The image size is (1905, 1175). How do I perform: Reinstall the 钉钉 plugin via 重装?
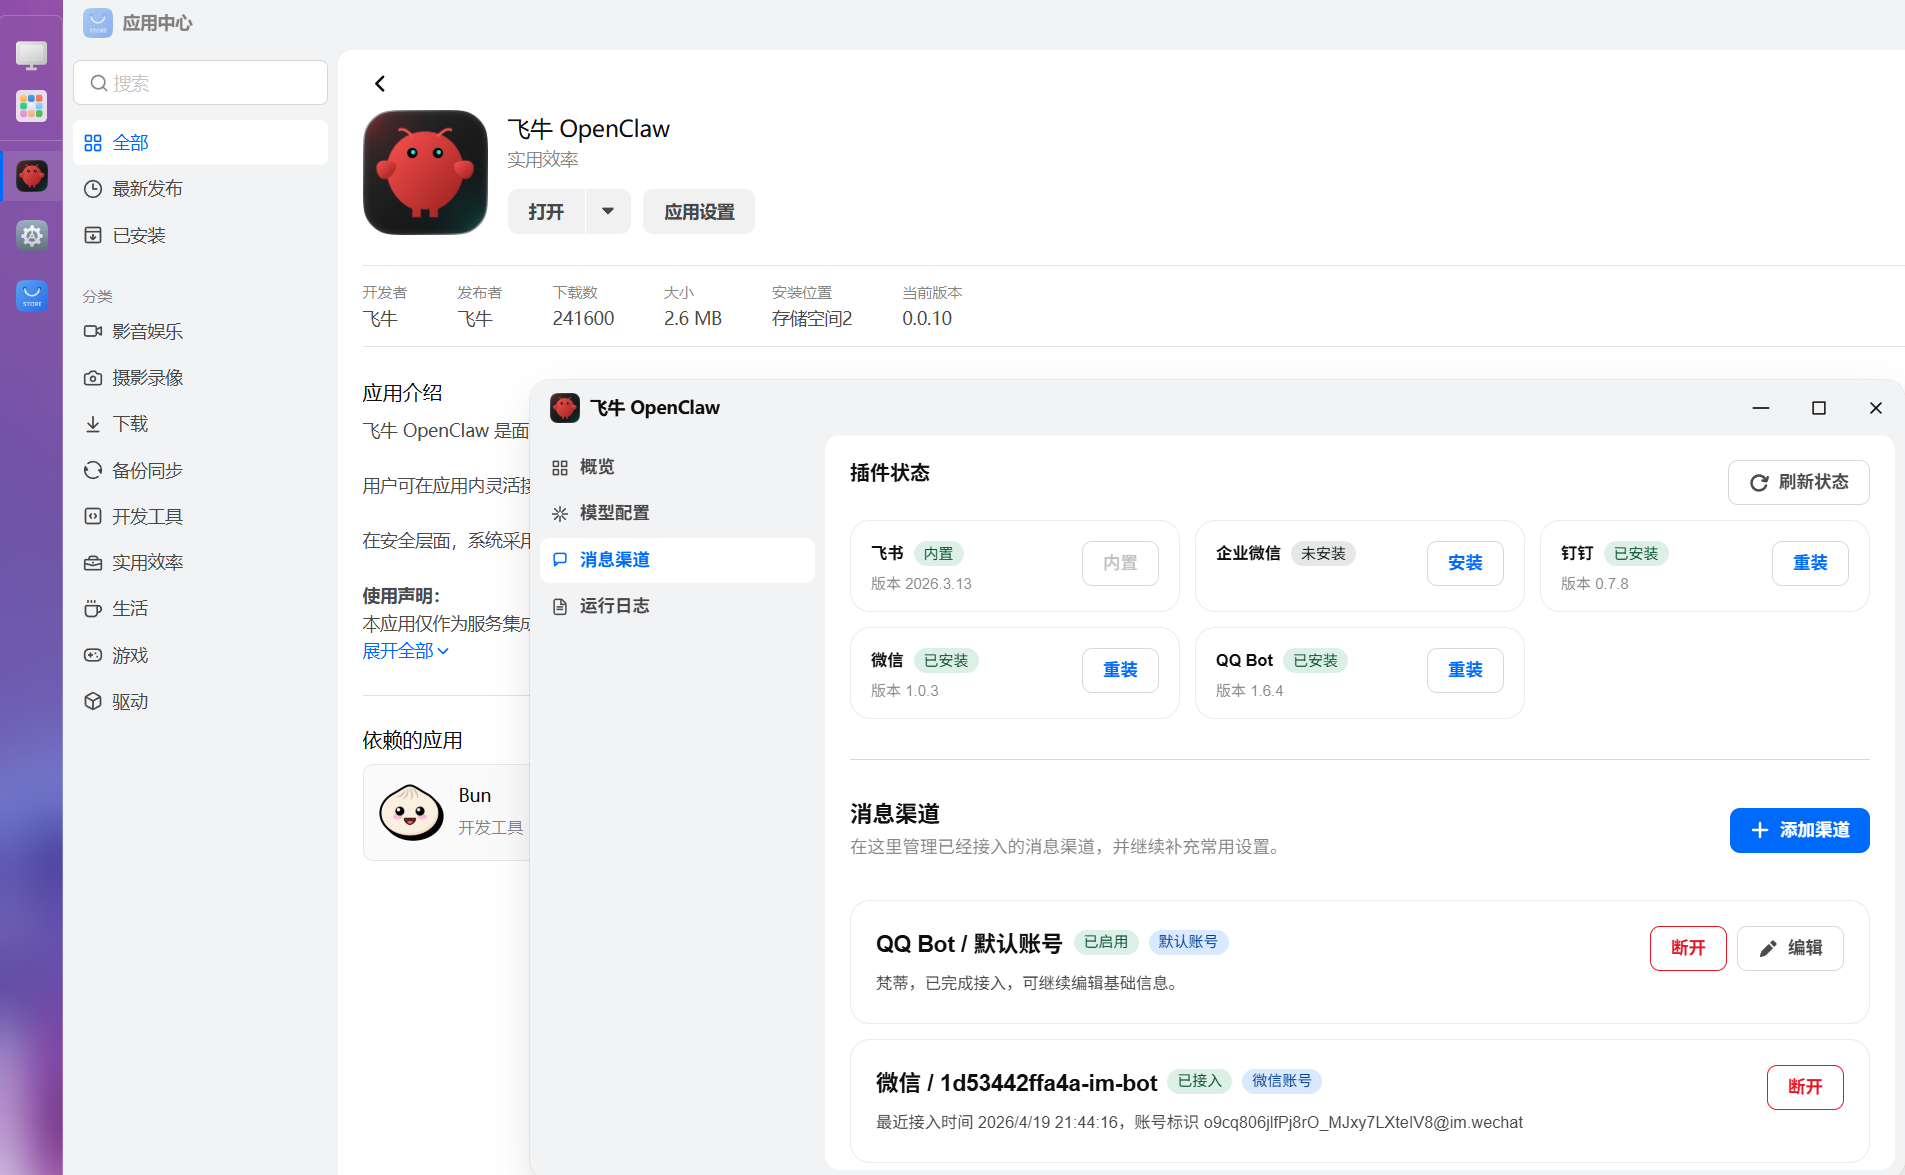point(1810,563)
